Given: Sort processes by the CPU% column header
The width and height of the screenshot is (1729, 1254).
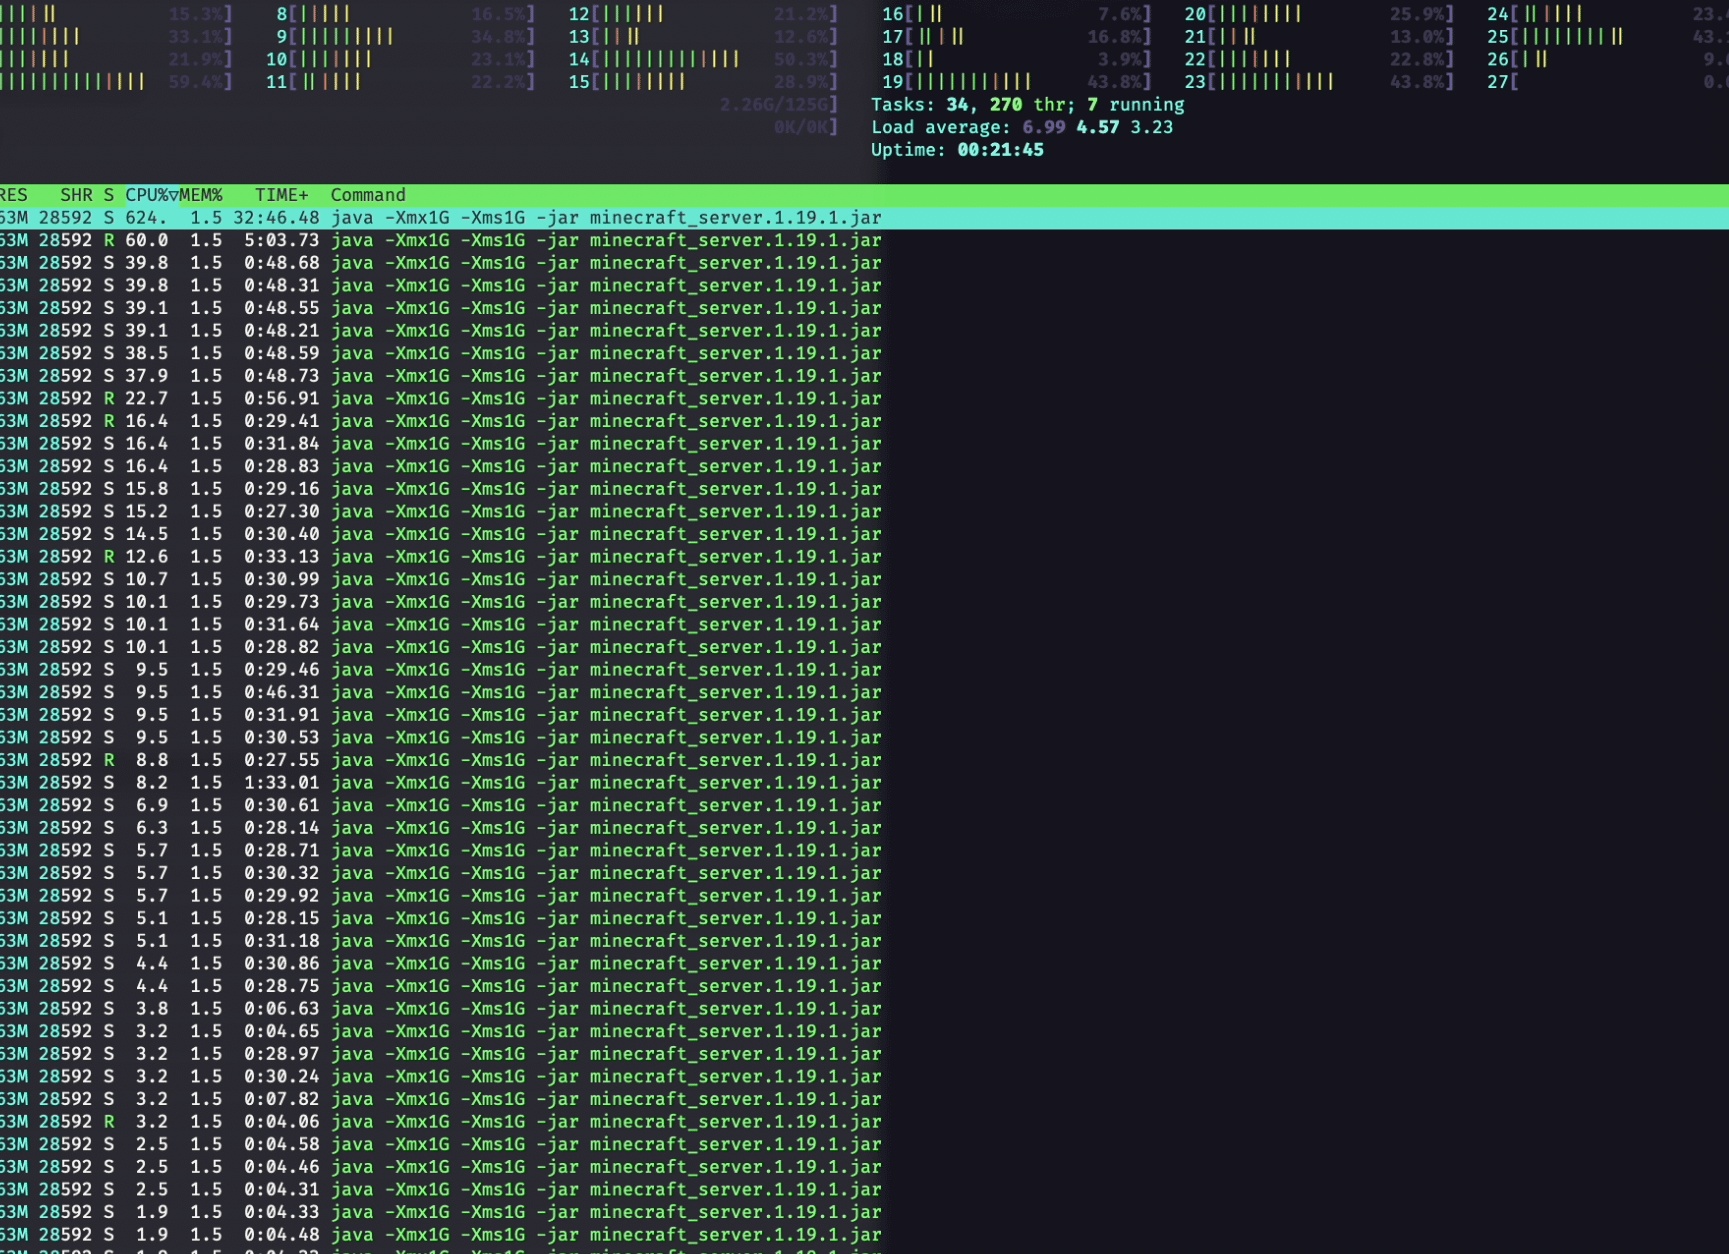Looking at the screenshot, I should [151, 195].
